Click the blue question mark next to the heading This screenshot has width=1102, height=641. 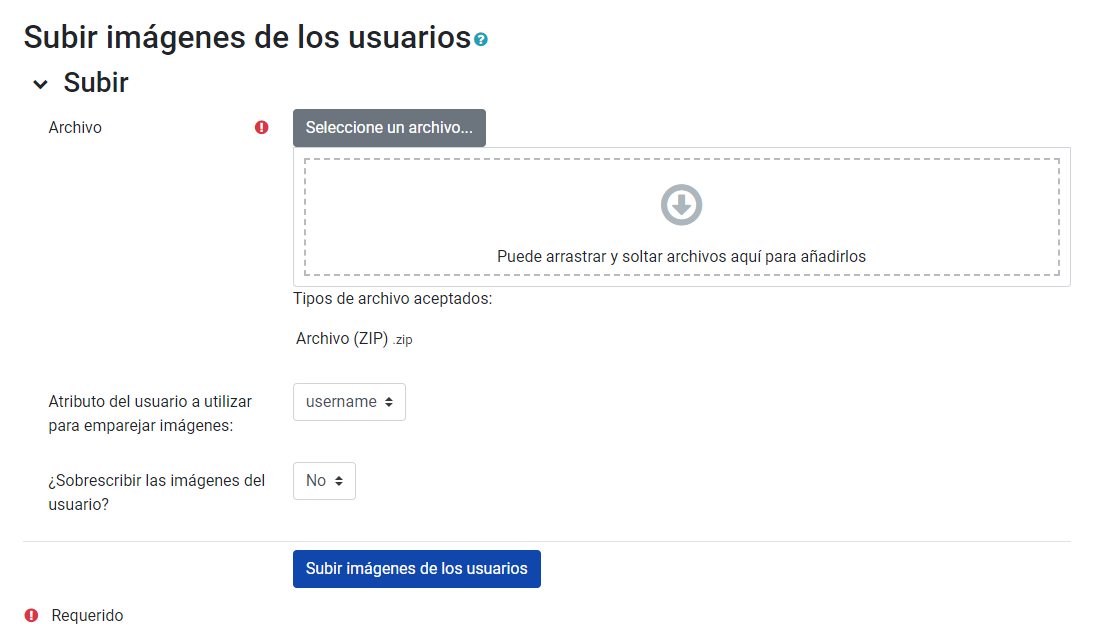coord(481,38)
